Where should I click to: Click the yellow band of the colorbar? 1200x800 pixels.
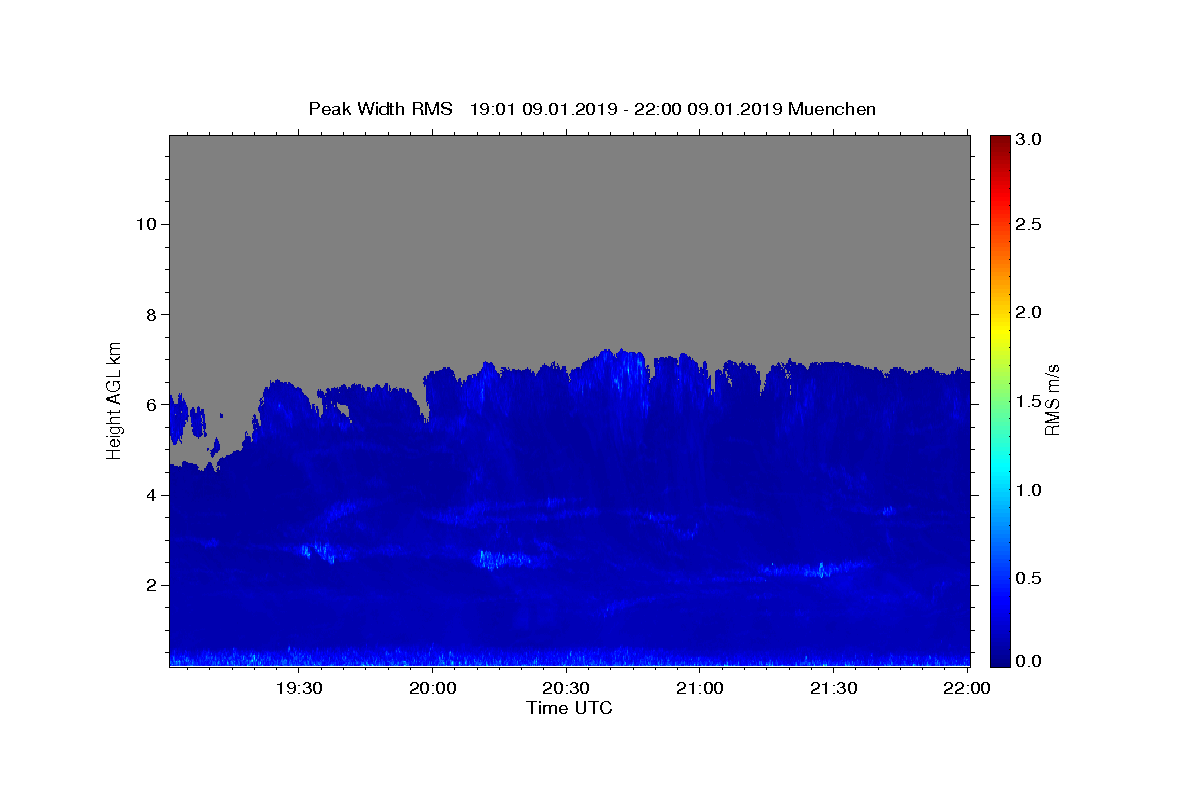(x=1000, y=330)
